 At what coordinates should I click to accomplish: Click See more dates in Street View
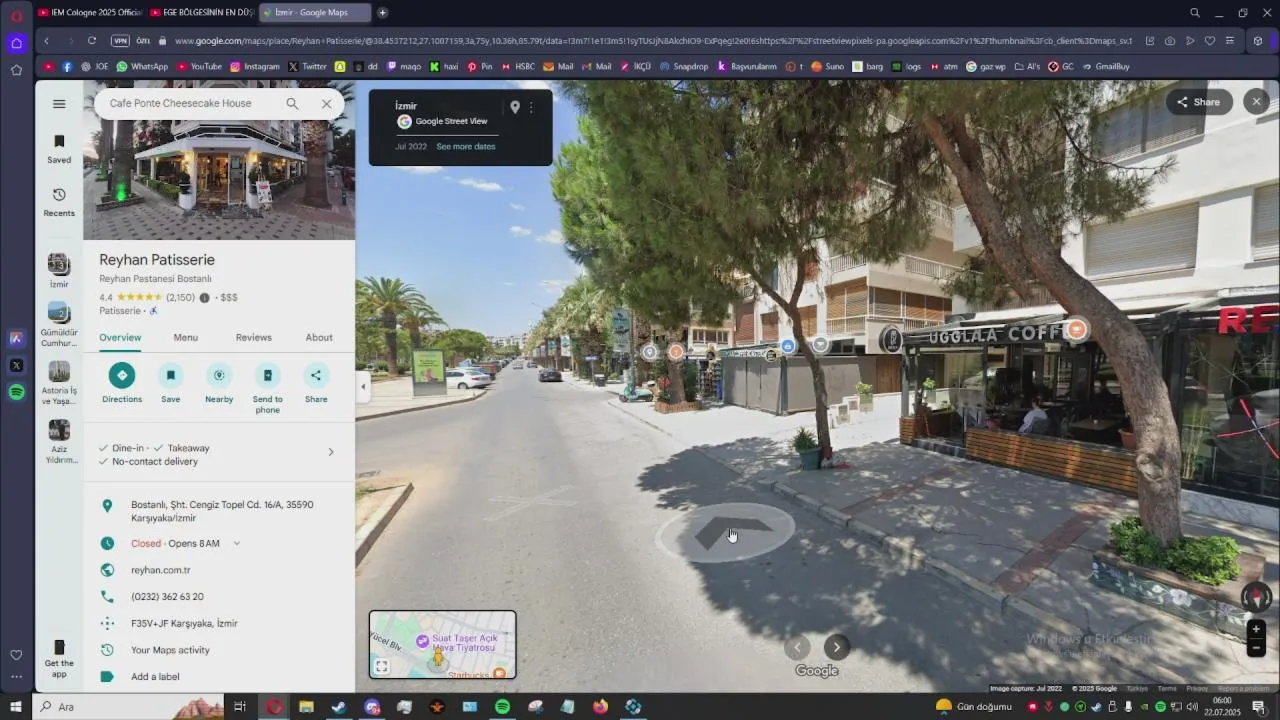[x=465, y=147]
